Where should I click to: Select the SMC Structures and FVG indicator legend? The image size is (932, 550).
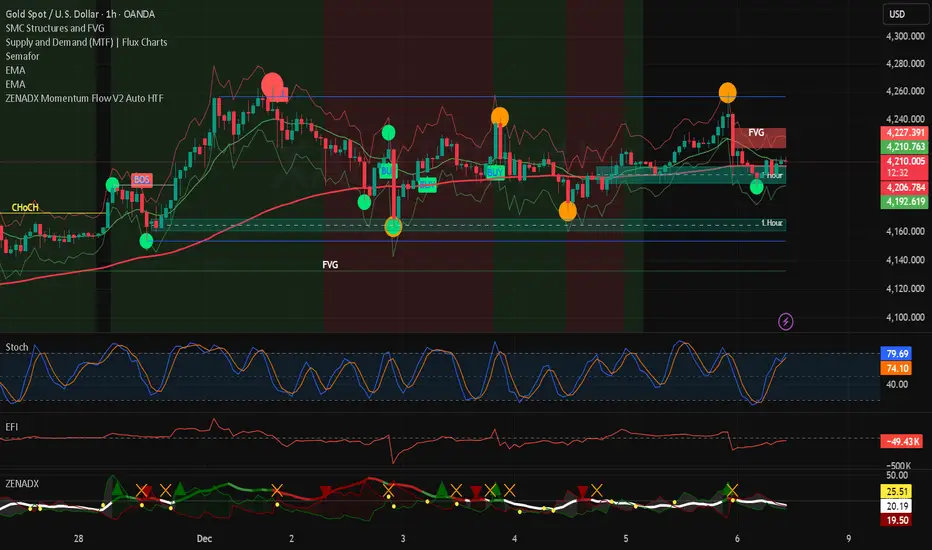tap(55, 28)
